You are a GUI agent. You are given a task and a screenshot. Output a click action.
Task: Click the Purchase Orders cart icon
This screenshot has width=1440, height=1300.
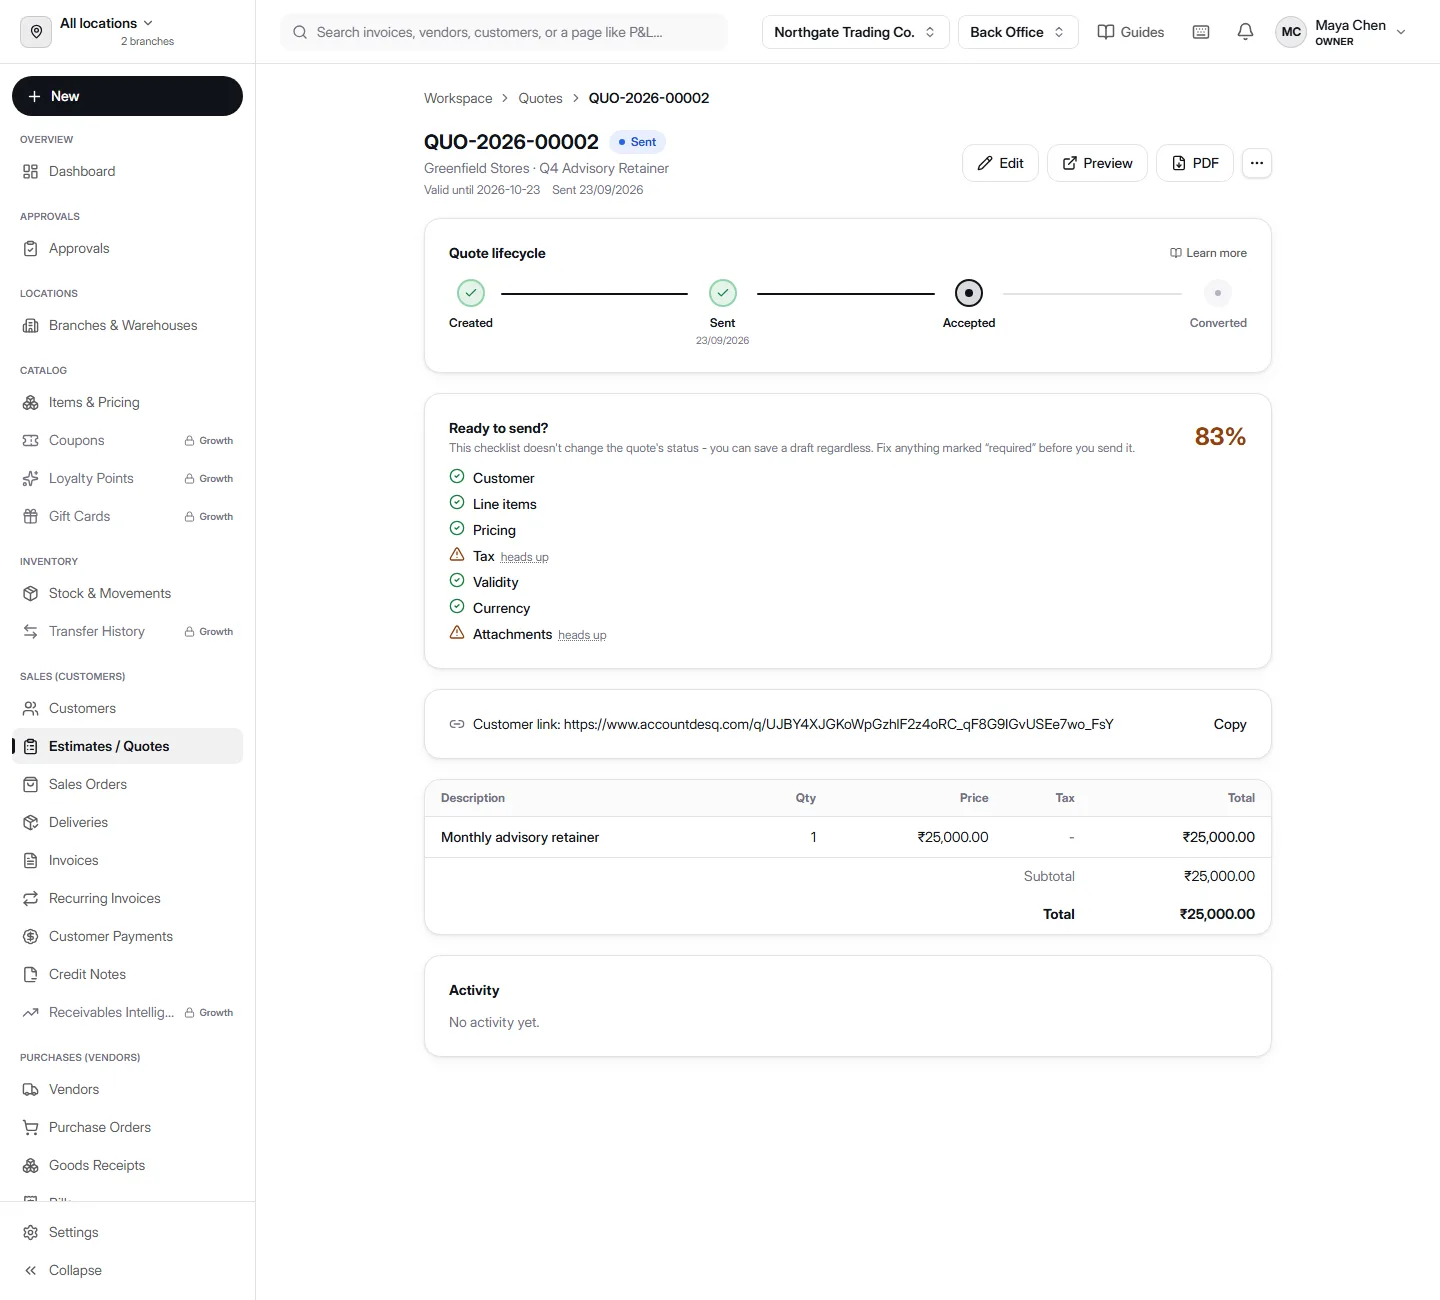pos(31,1127)
